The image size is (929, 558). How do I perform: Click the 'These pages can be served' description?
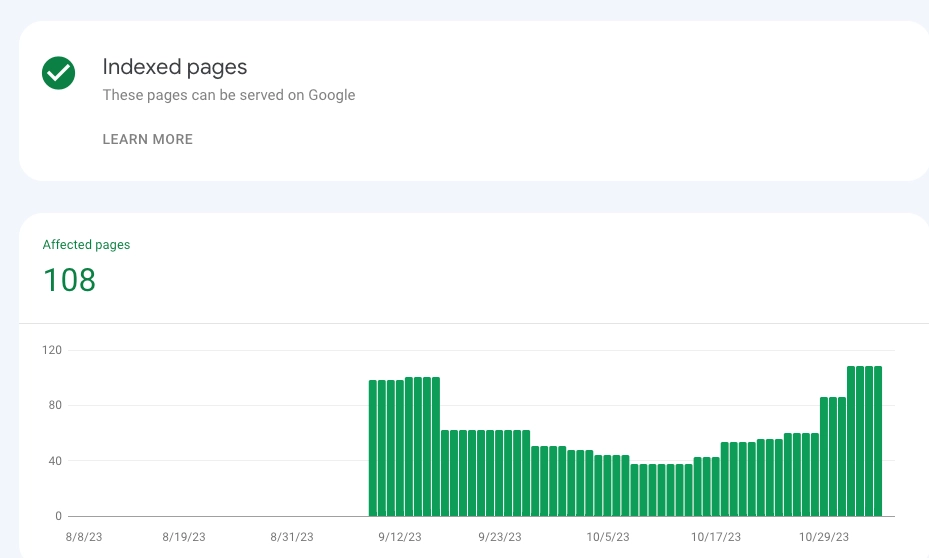click(x=229, y=95)
